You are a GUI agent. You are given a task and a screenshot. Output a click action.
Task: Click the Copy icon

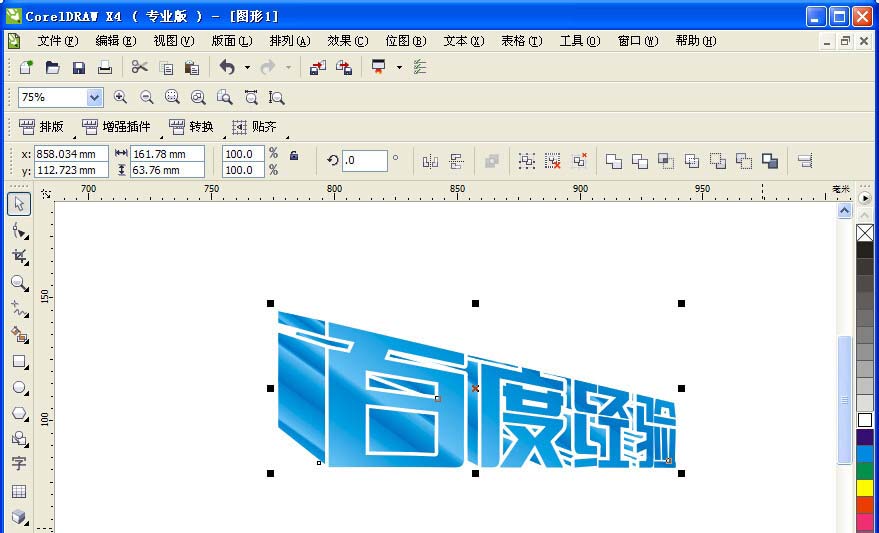pos(166,68)
